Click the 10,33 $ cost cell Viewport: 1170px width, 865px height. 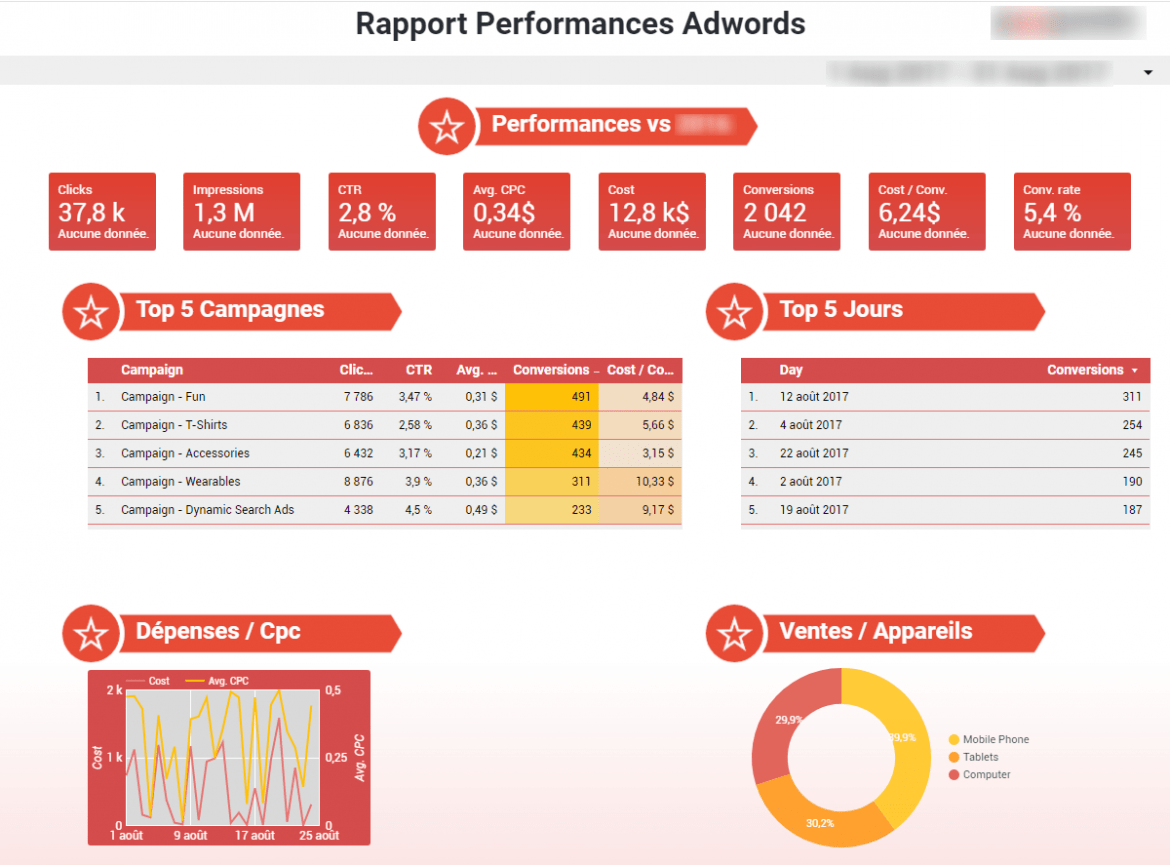640,482
